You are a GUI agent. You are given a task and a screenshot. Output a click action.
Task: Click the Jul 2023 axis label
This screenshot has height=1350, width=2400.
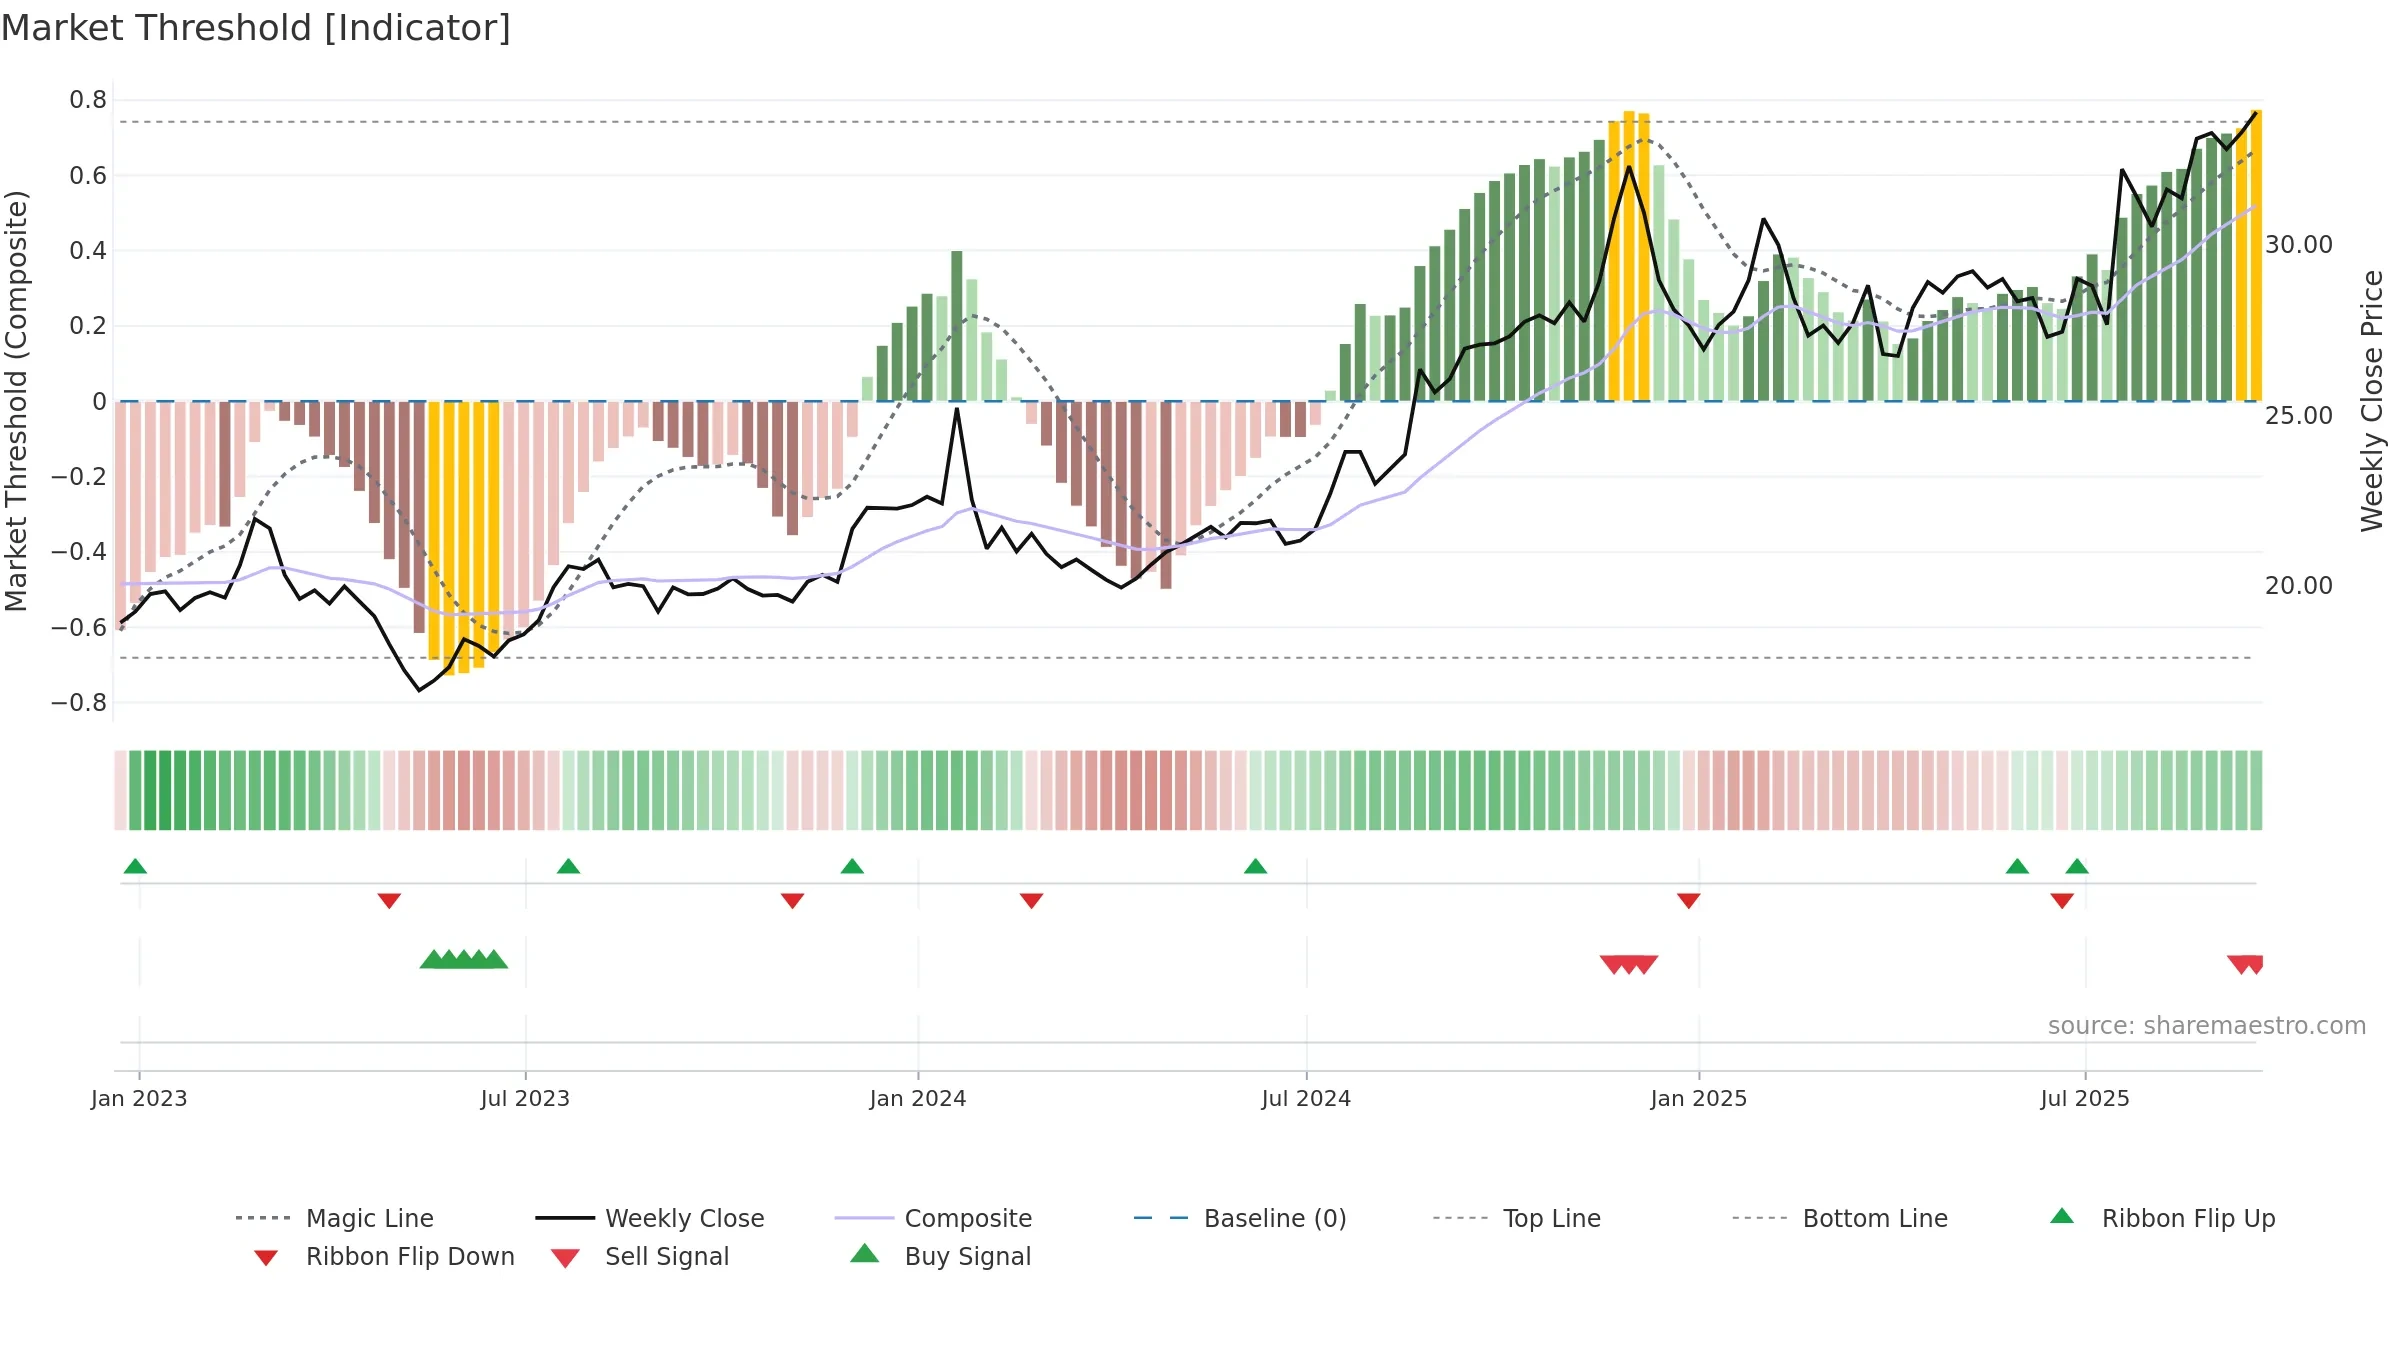(525, 1098)
